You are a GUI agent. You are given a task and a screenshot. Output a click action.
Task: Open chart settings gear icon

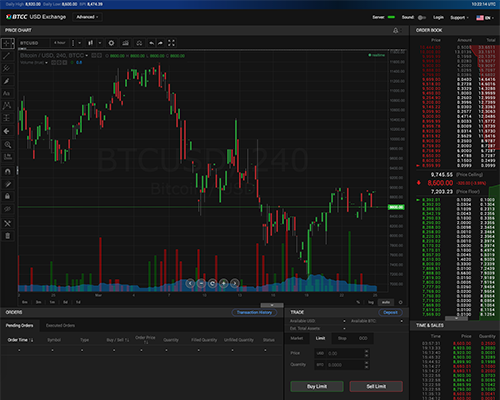(111, 43)
